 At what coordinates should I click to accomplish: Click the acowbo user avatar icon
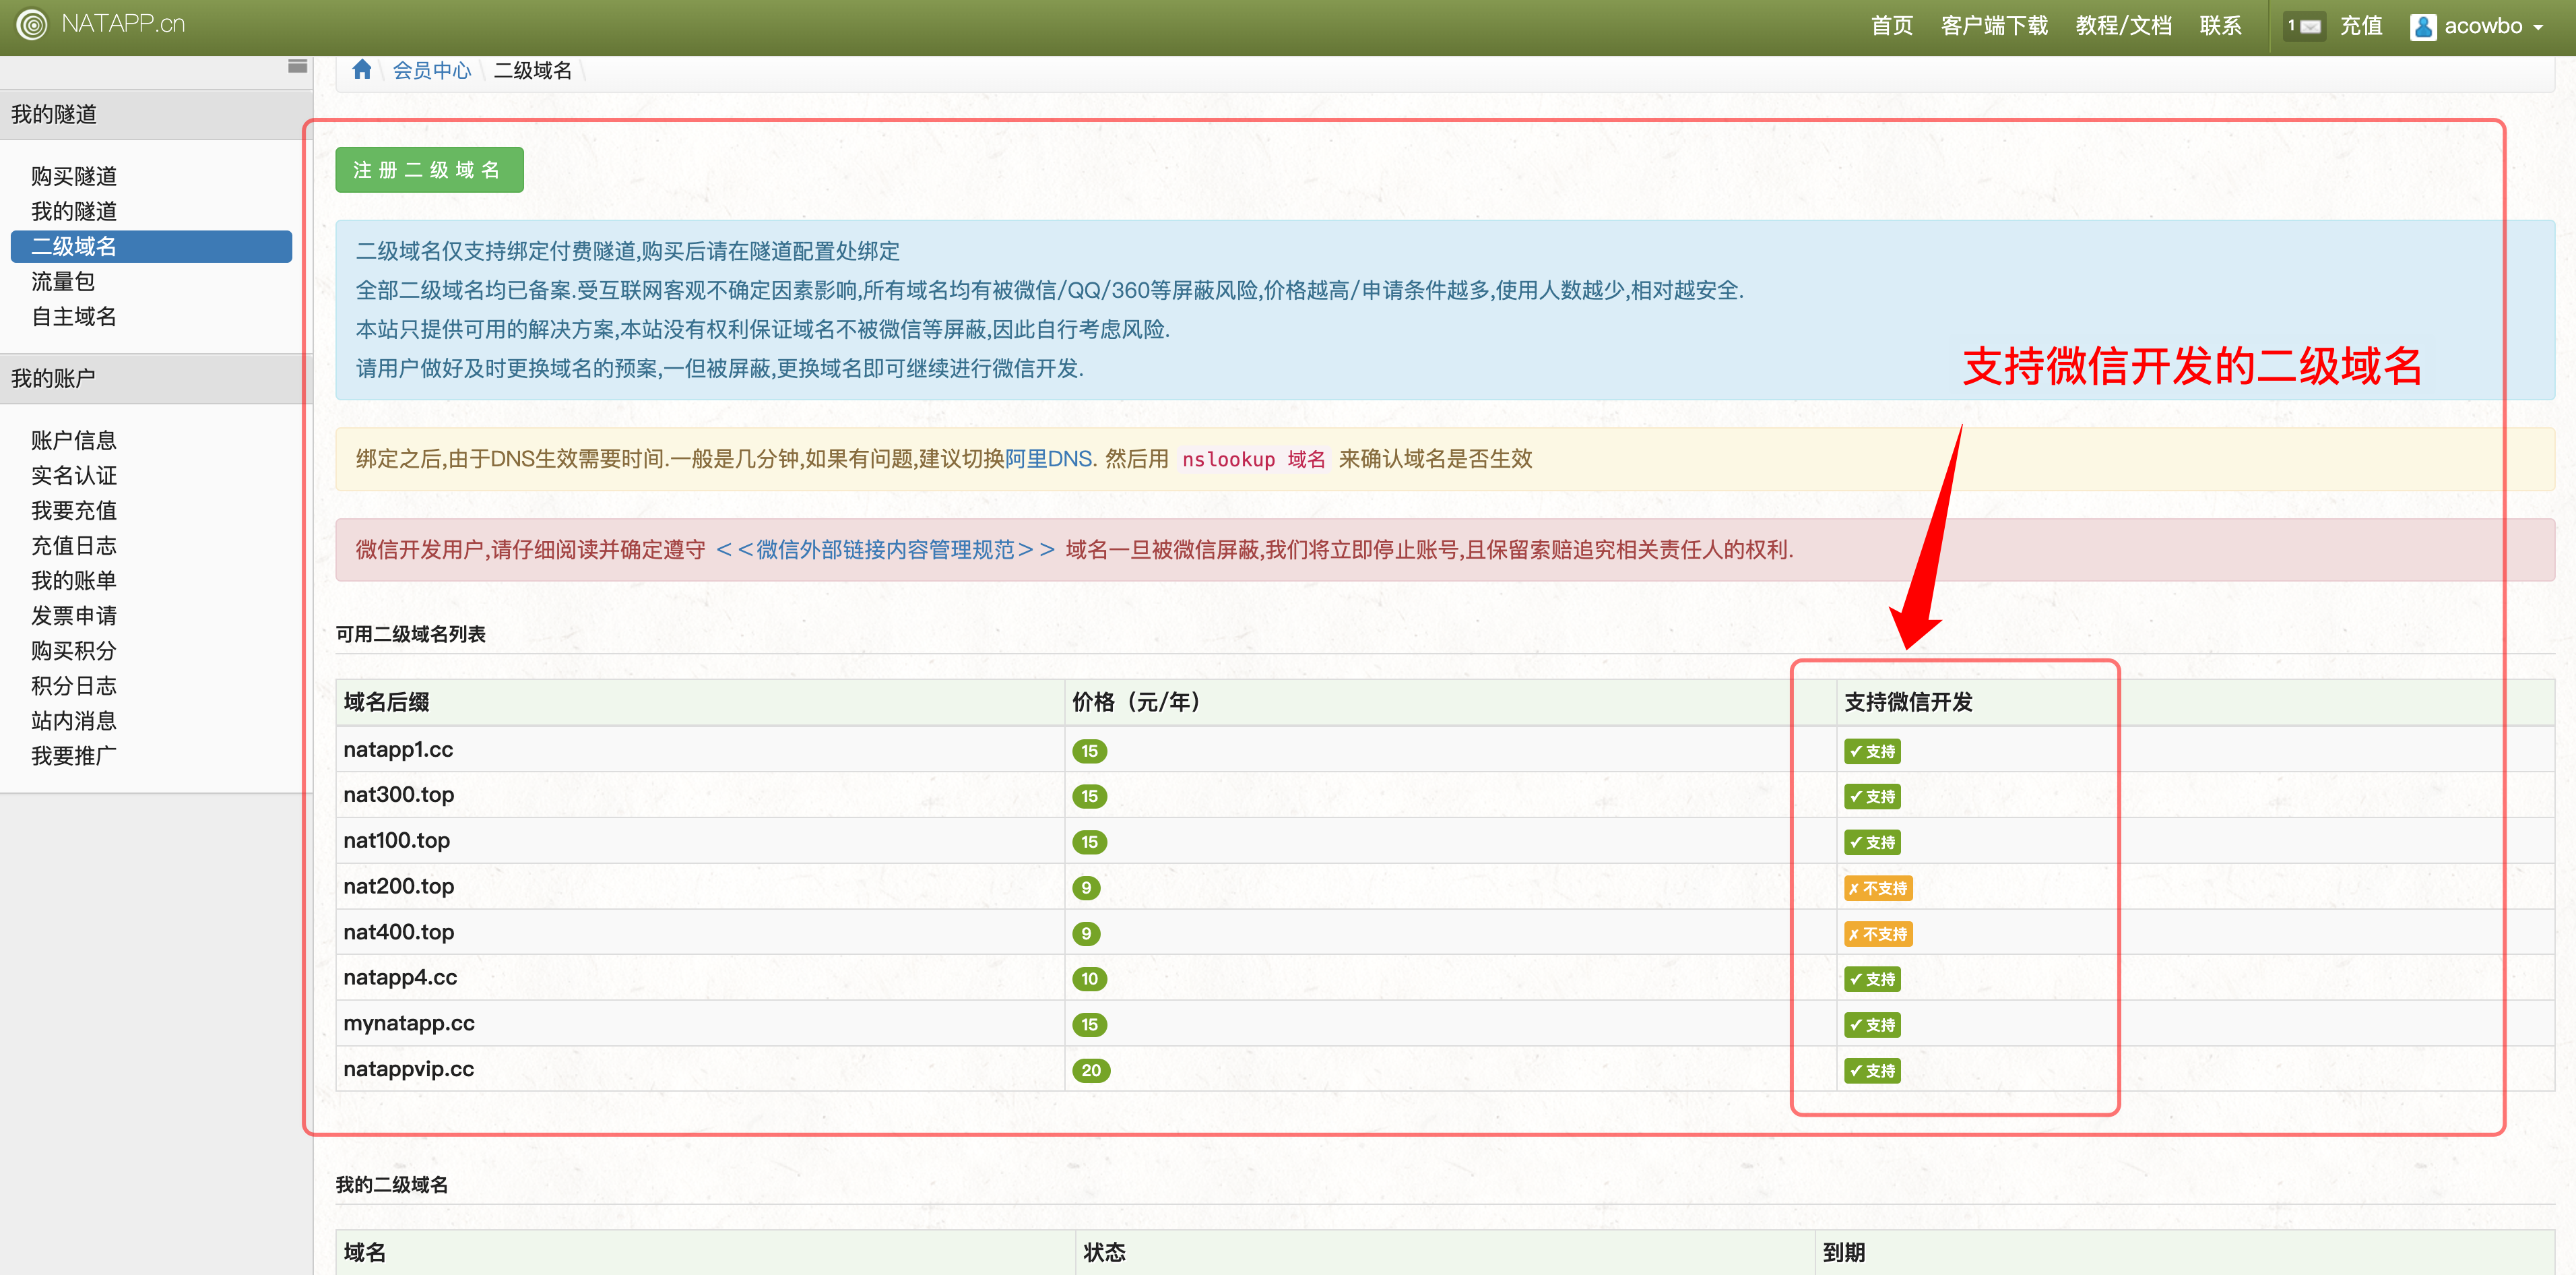(2422, 26)
